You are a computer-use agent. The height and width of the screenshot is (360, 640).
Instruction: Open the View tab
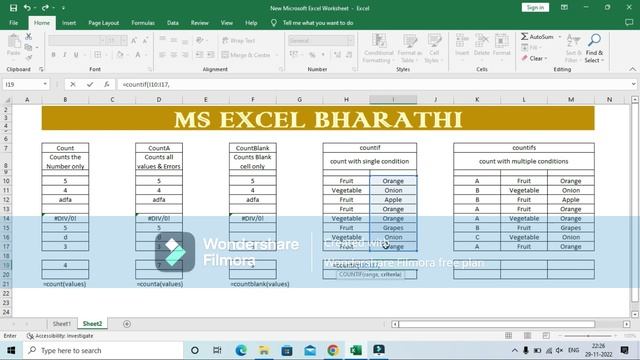coord(227,23)
